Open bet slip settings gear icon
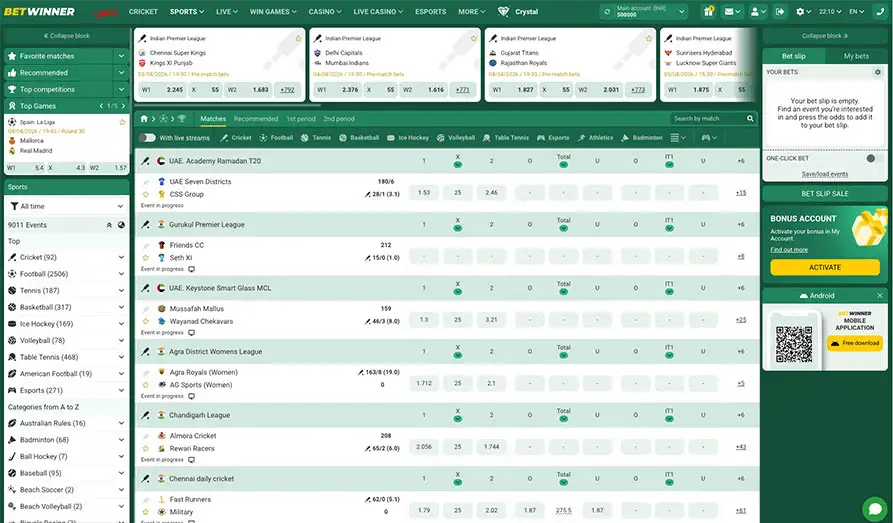This screenshot has height=523, width=893. tap(878, 72)
